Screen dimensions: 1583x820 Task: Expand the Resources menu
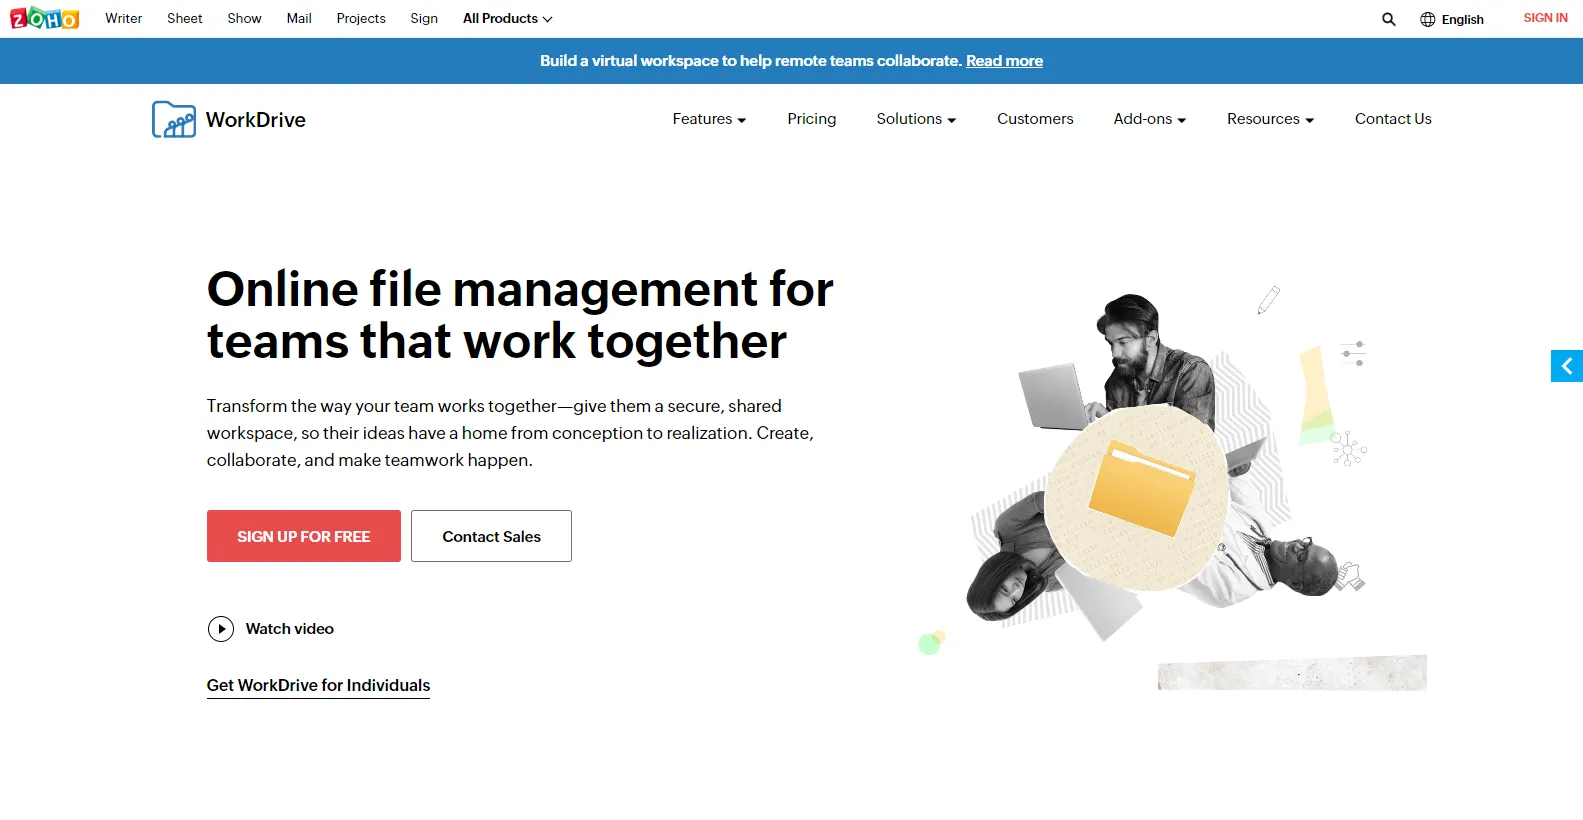click(x=1270, y=119)
